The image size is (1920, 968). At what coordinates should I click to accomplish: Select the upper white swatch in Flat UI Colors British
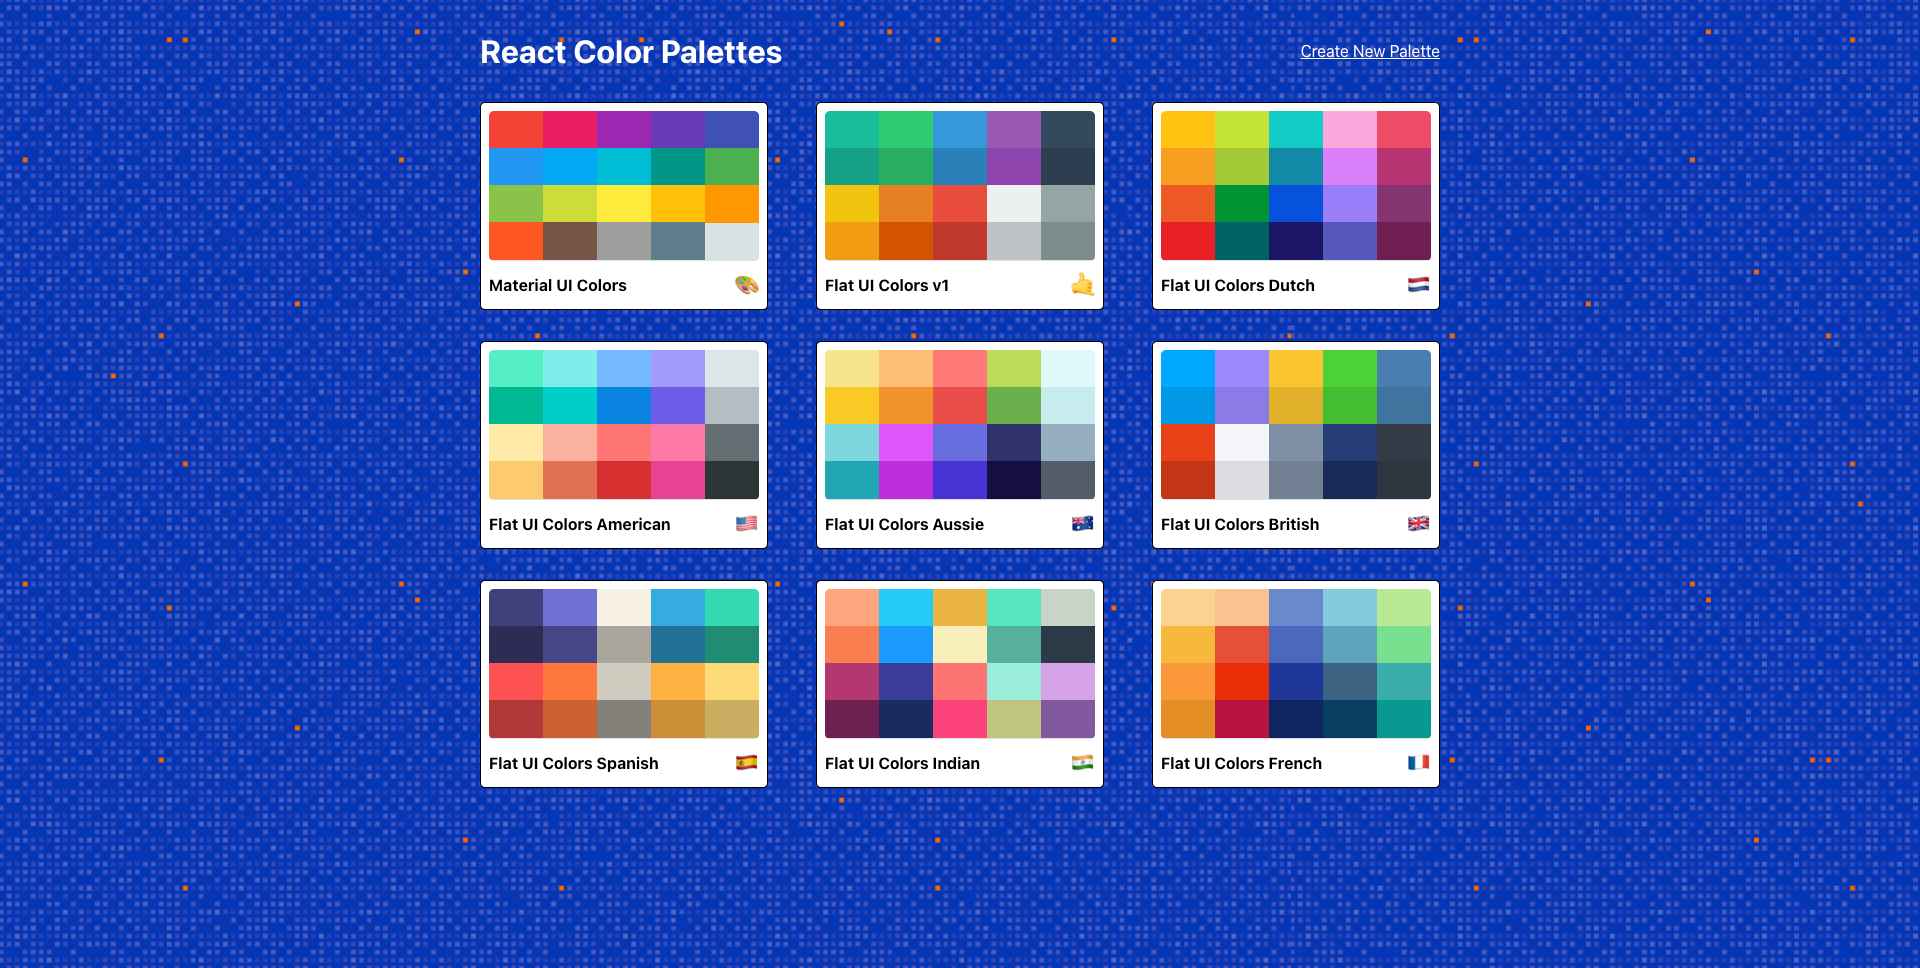coord(1242,443)
